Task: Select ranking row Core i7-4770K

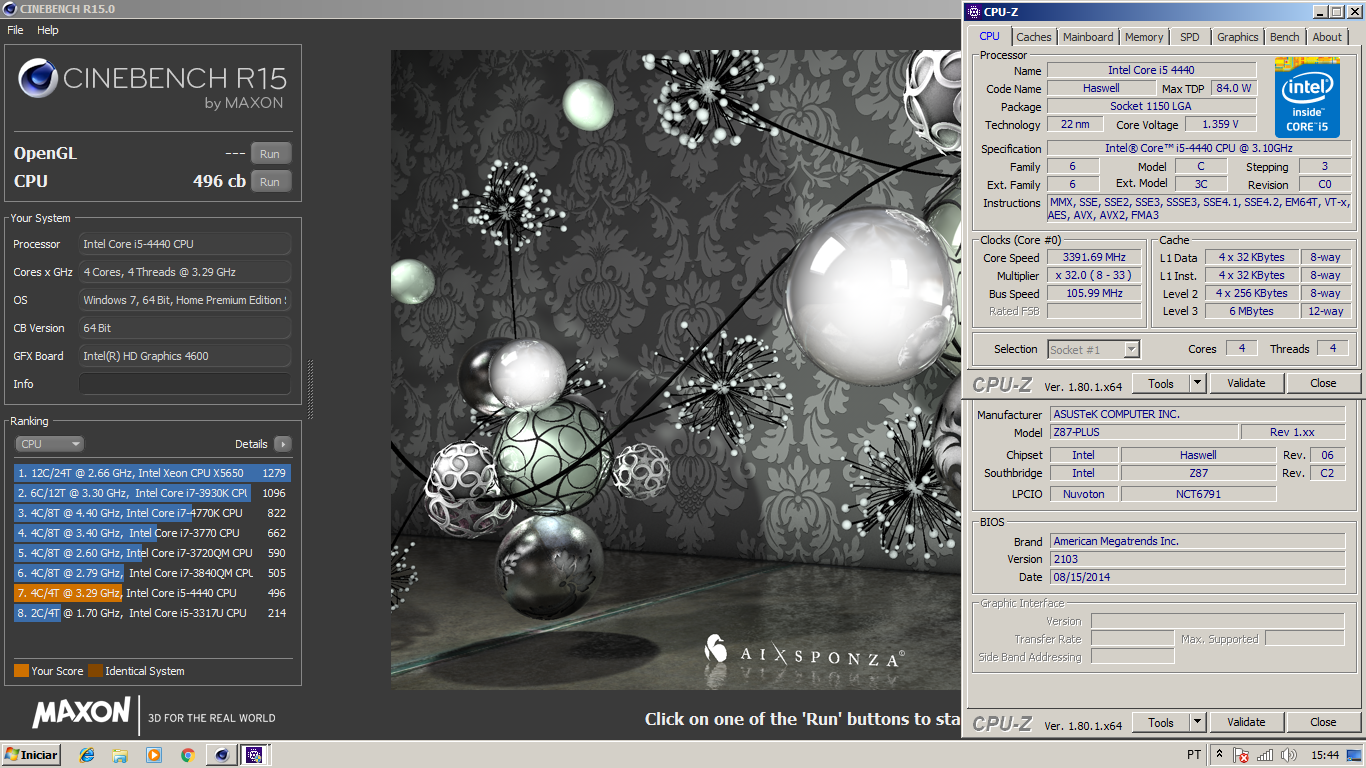Action: 152,513
